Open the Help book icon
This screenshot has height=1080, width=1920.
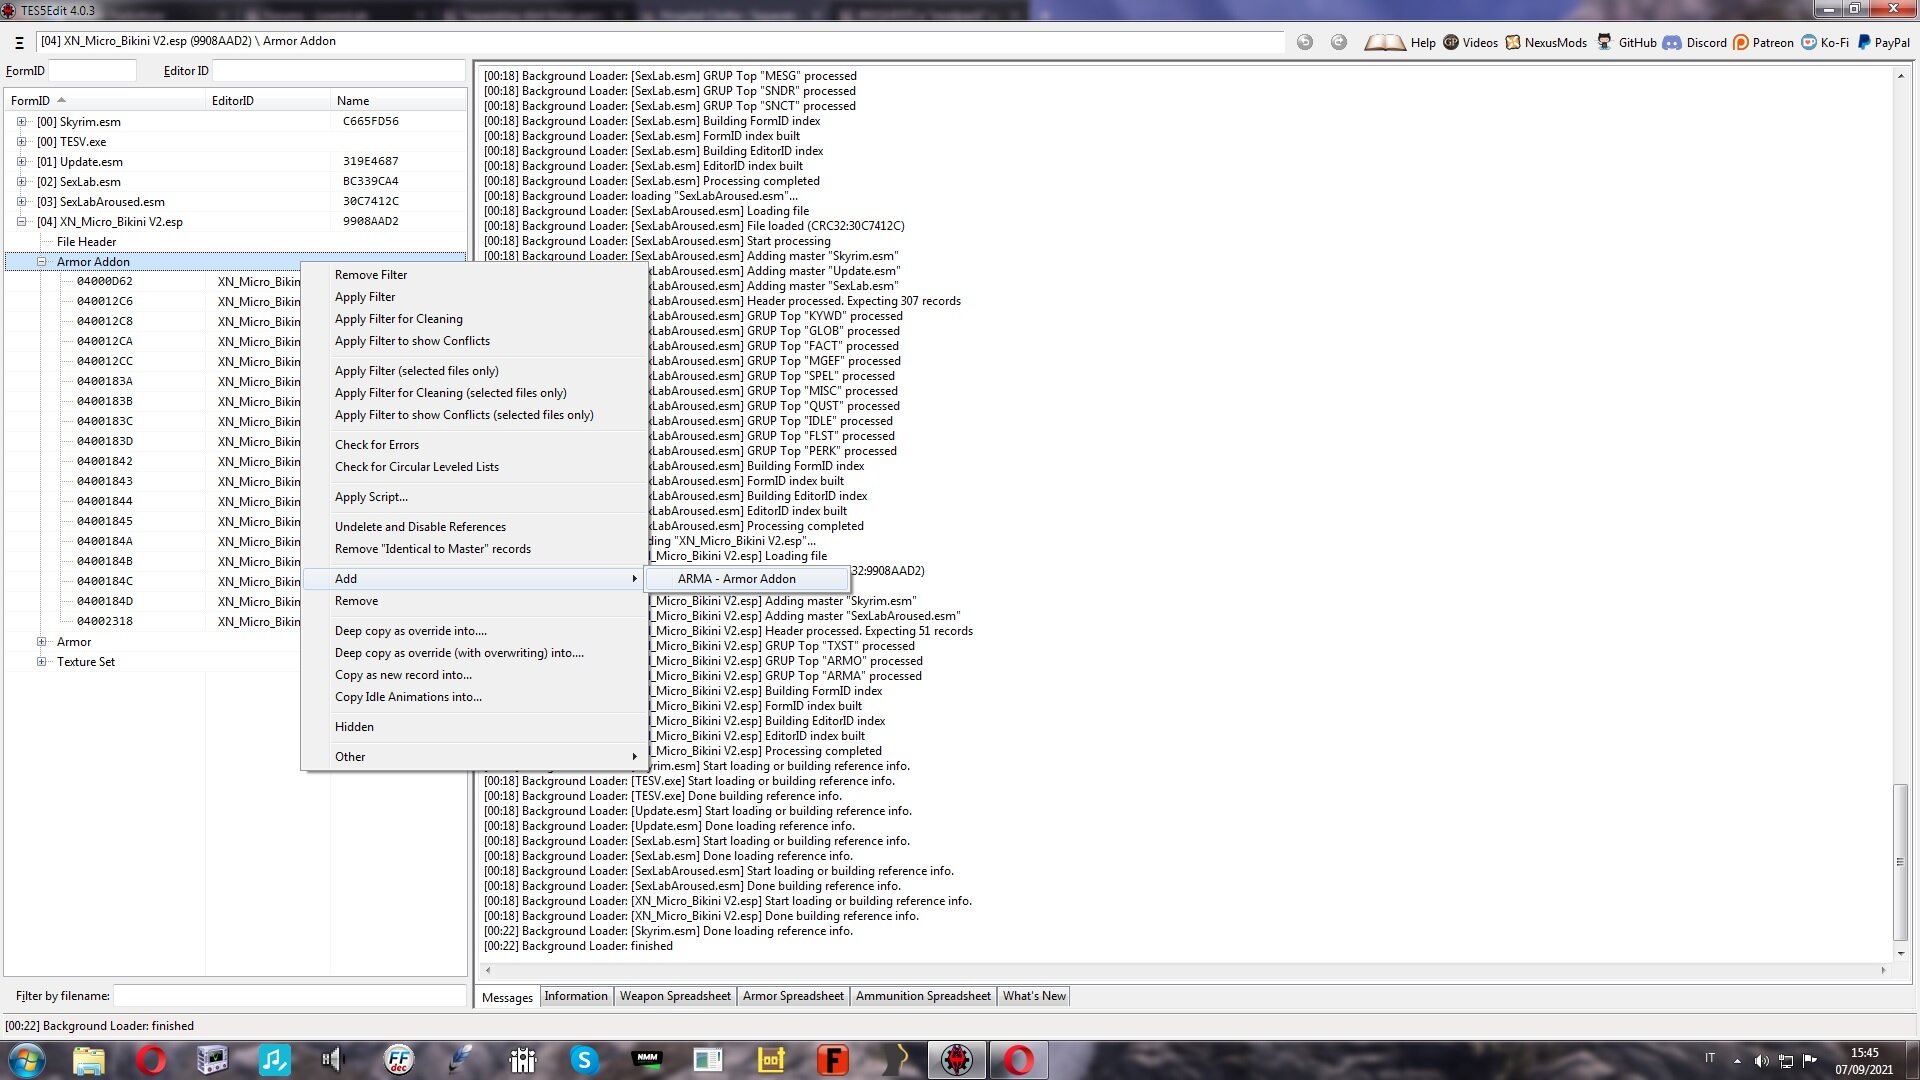pos(1384,42)
